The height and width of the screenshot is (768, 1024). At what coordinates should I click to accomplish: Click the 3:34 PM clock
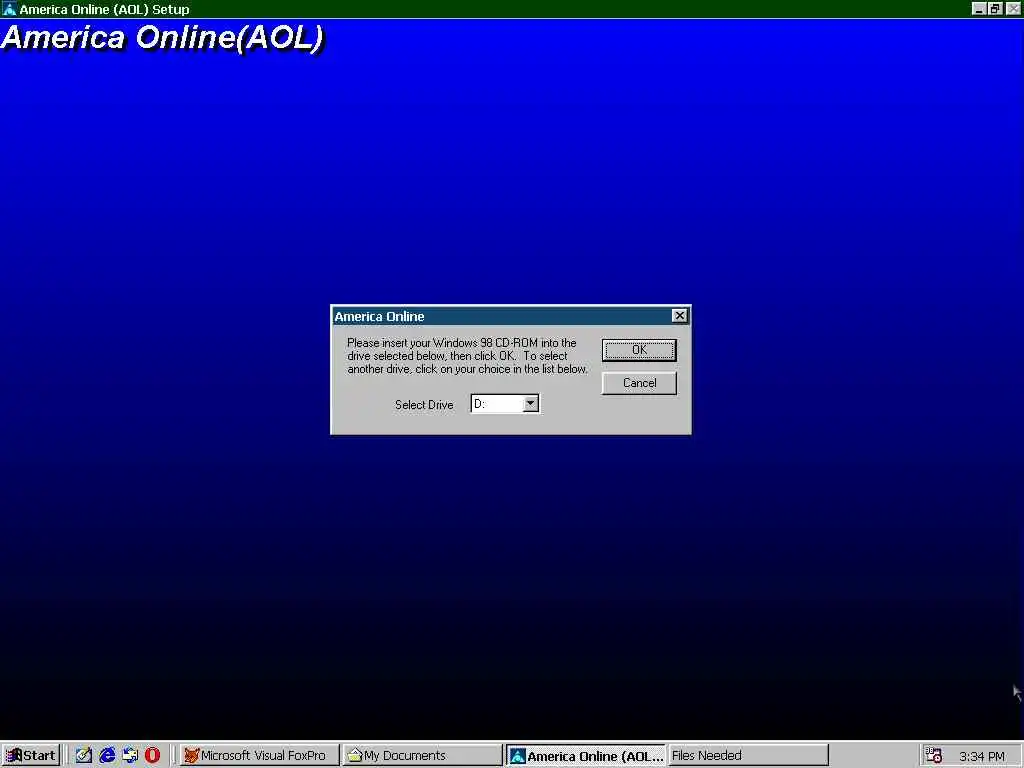pyautogui.click(x=982, y=756)
